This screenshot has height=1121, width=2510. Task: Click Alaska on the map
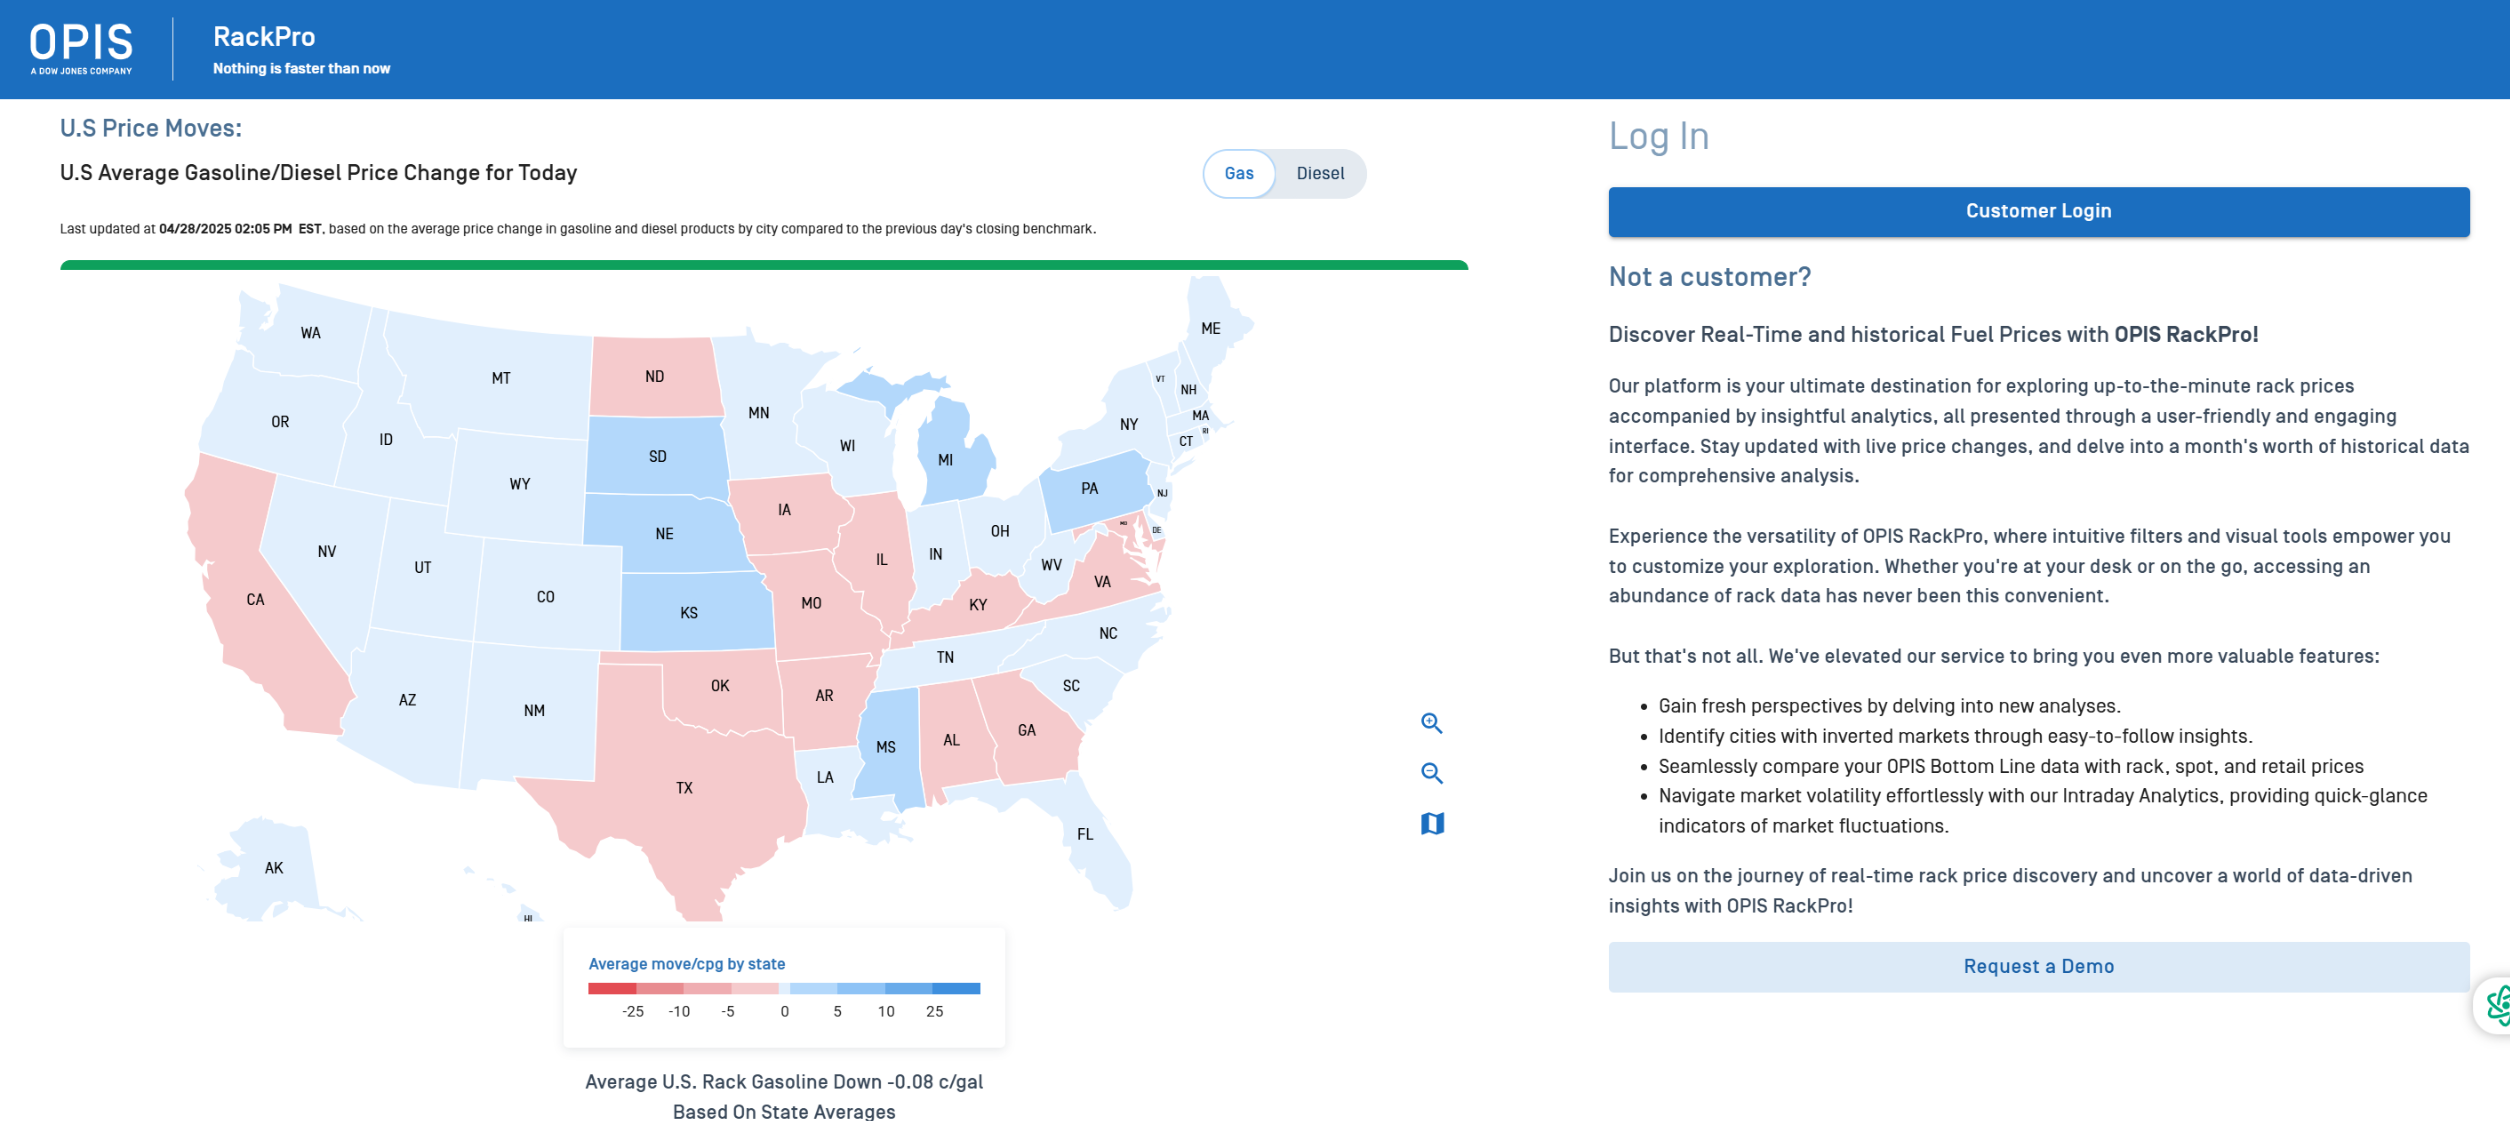coord(272,868)
